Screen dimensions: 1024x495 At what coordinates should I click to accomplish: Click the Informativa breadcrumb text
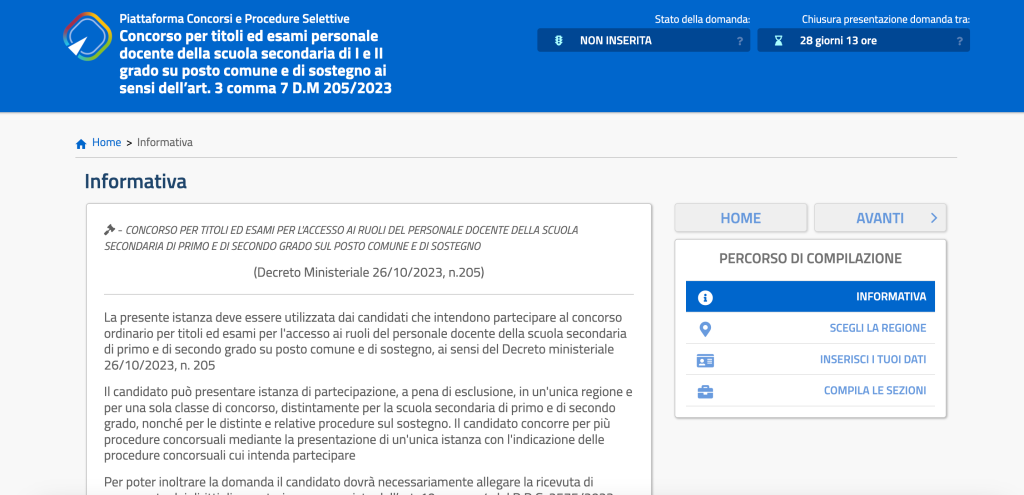point(165,142)
